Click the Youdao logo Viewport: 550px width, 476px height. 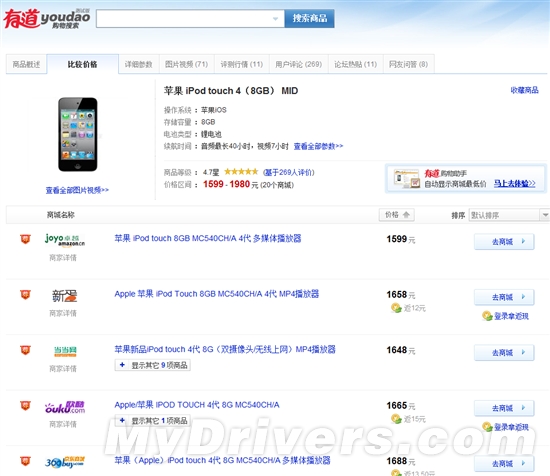point(47,18)
